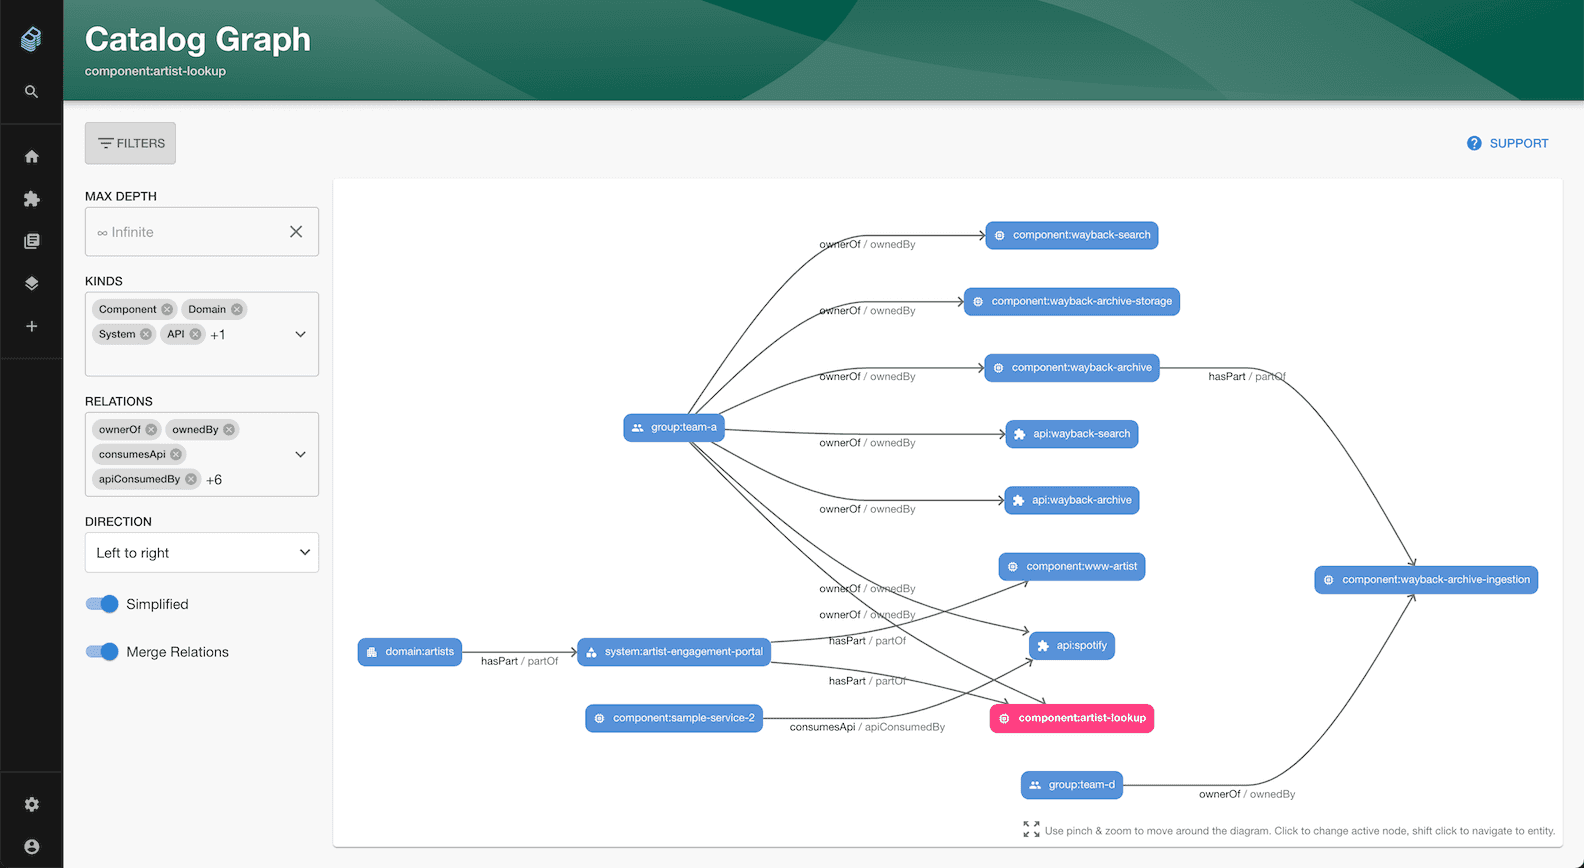
Task: Open user profile icon in sidebar
Action: tap(31, 846)
